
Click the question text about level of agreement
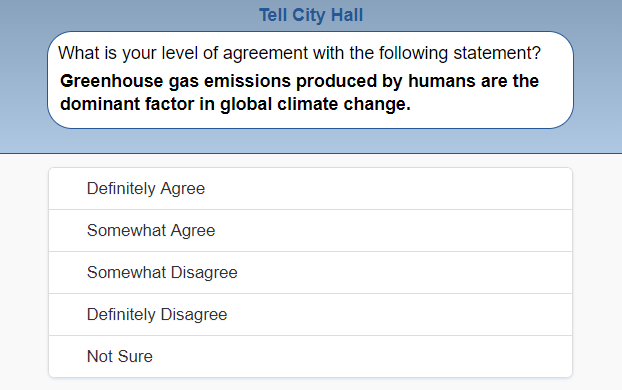click(299, 53)
